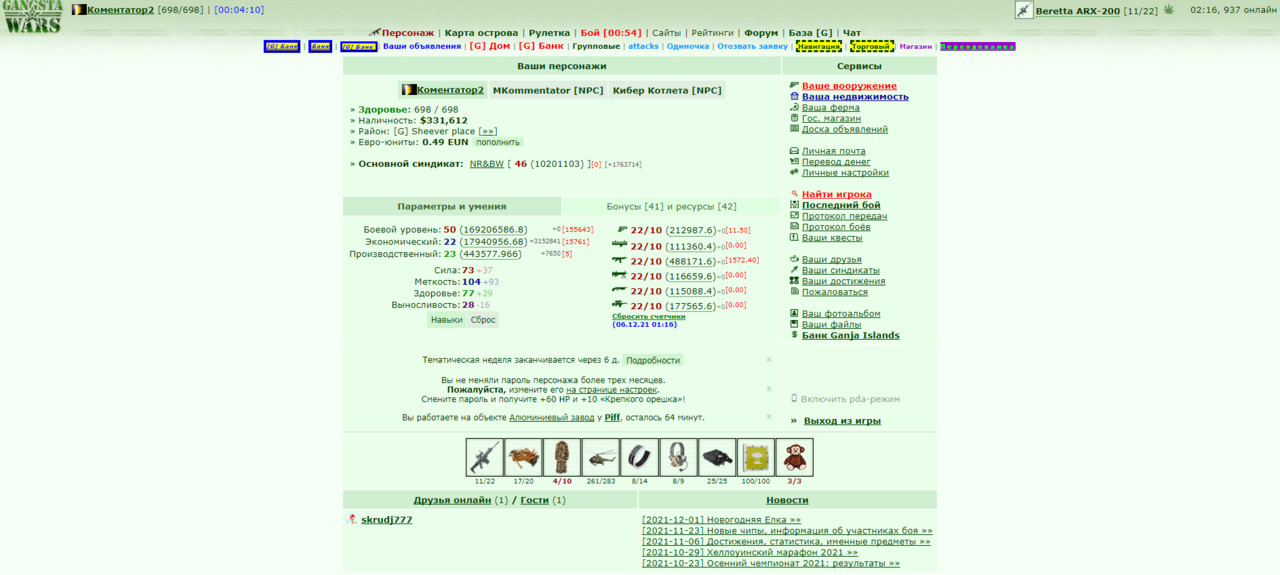1280x575 pixels.
Task: Open the helicopter slot 261/283
Action: point(601,457)
